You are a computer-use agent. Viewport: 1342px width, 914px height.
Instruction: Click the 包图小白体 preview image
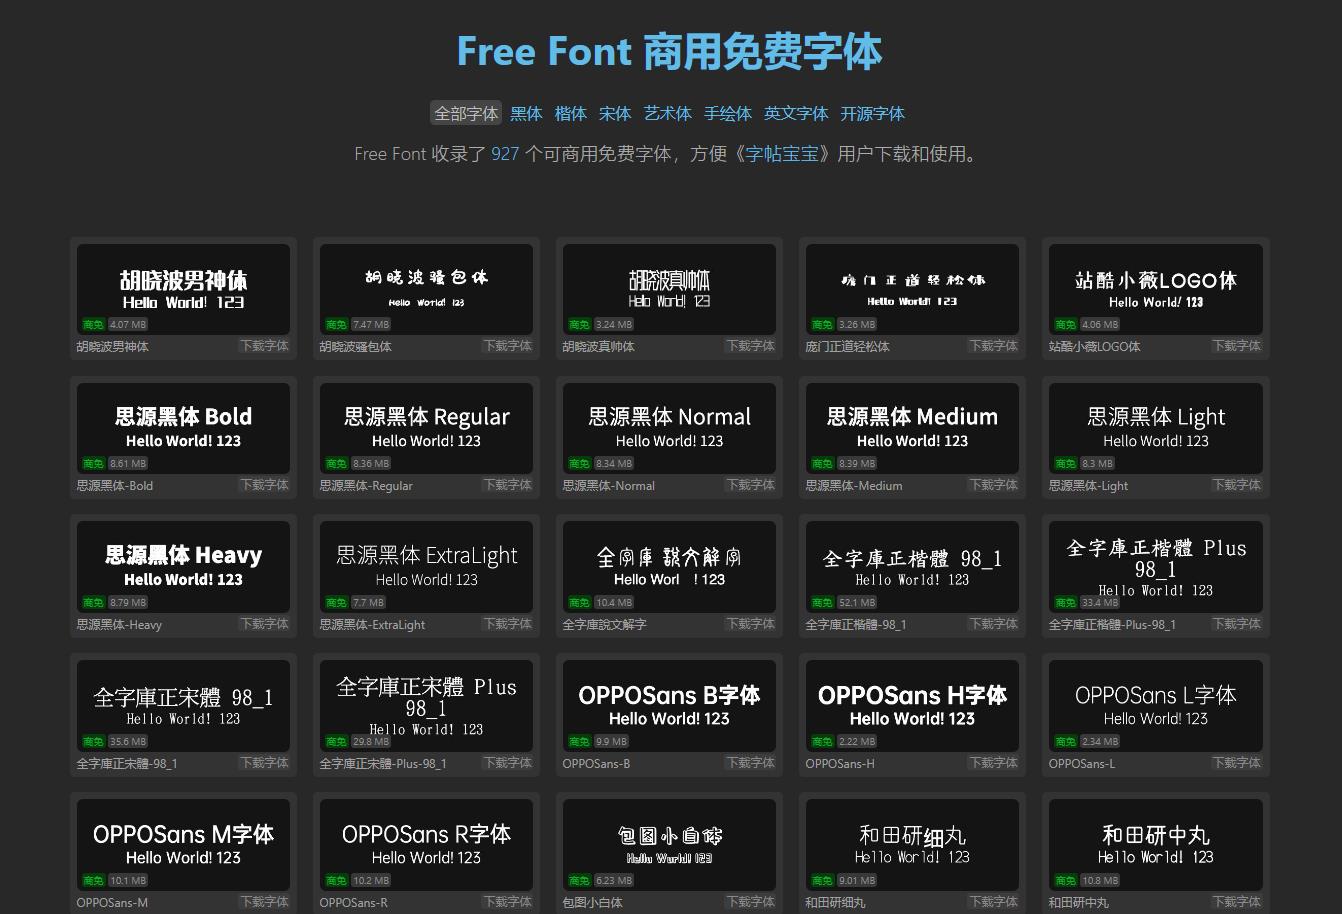(669, 845)
